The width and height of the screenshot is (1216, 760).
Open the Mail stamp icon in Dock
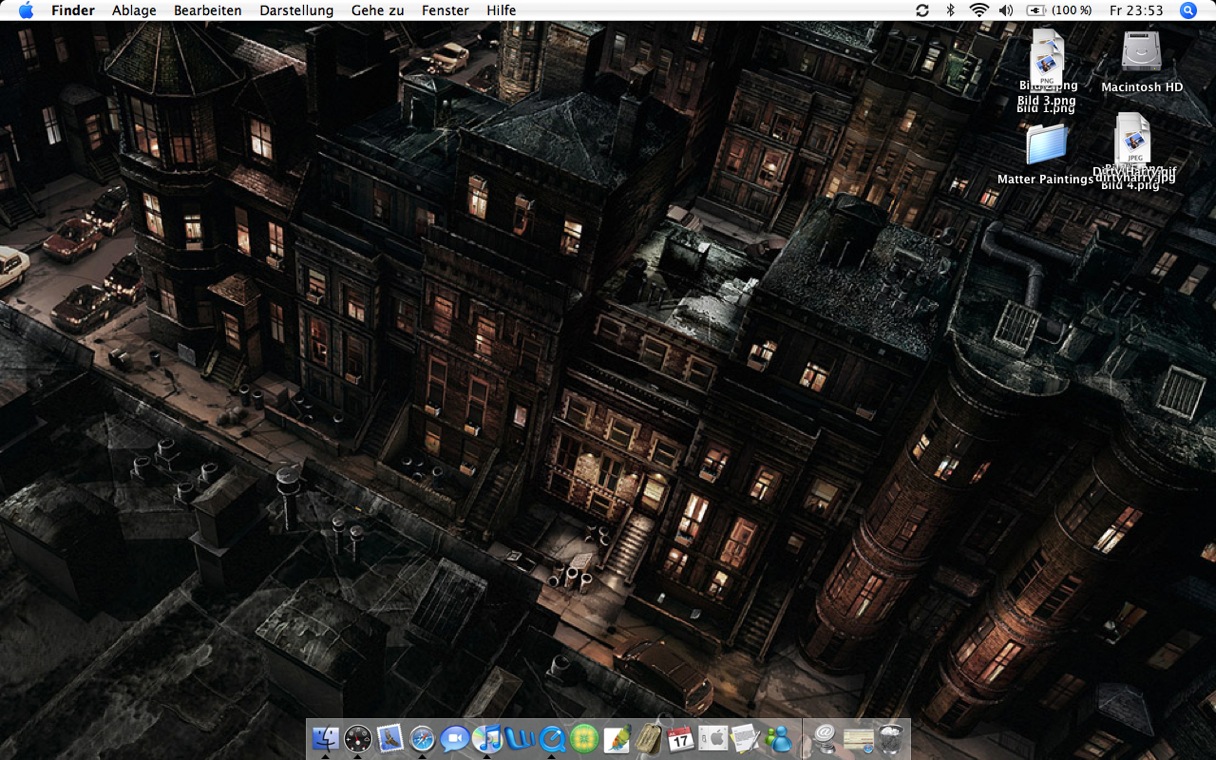(x=390, y=738)
